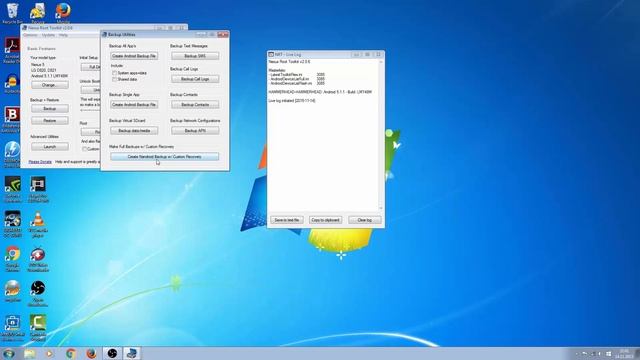Image resolution: width=640 pixels, height=360 pixels.
Task: Click the Backup Contacts button
Action: (195, 105)
